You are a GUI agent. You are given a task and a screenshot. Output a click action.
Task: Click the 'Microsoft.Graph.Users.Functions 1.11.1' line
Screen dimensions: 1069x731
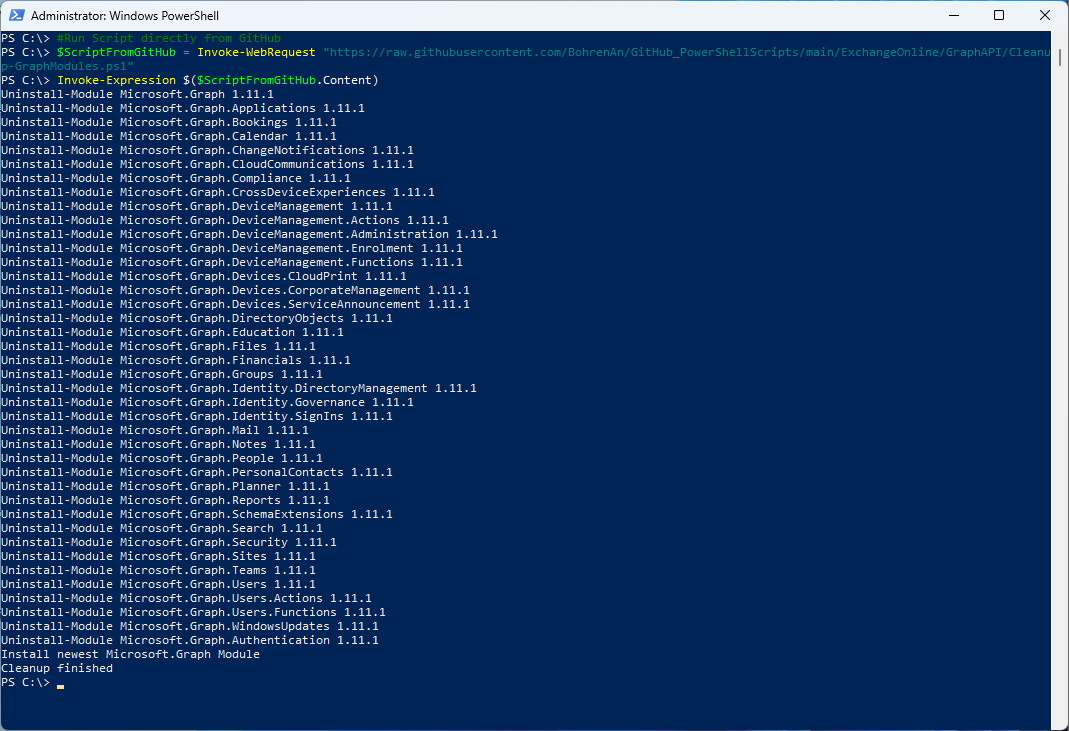pyautogui.click(x=193, y=612)
